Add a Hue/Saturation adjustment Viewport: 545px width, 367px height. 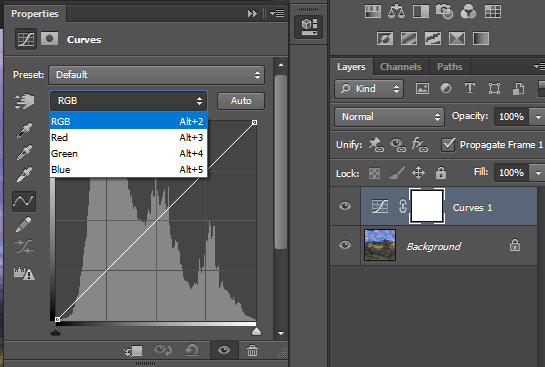coord(373,11)
